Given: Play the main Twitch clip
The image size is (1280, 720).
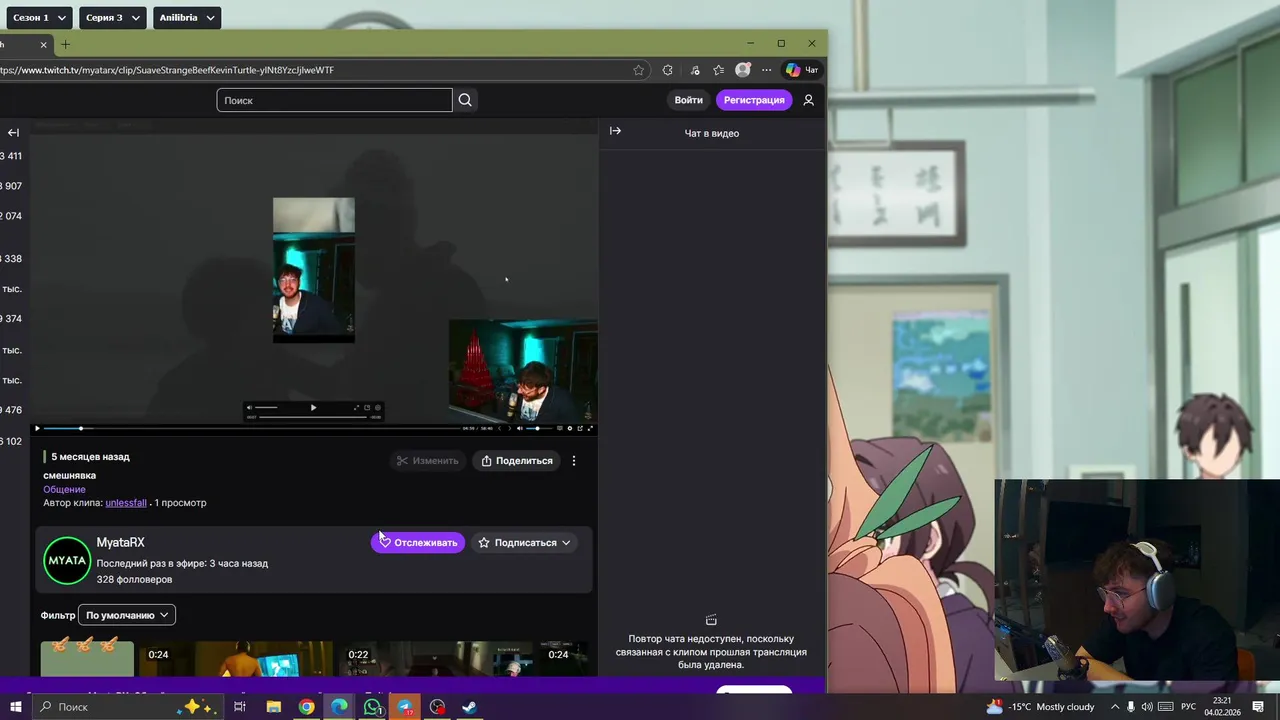Looking at the screenshot, I should 37,428.
